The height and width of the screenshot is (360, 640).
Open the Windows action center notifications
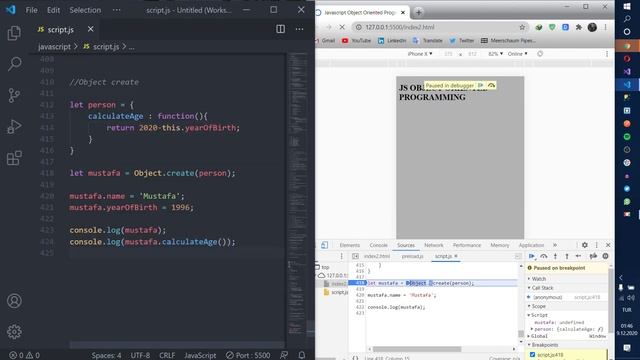(x=627, y=348)
